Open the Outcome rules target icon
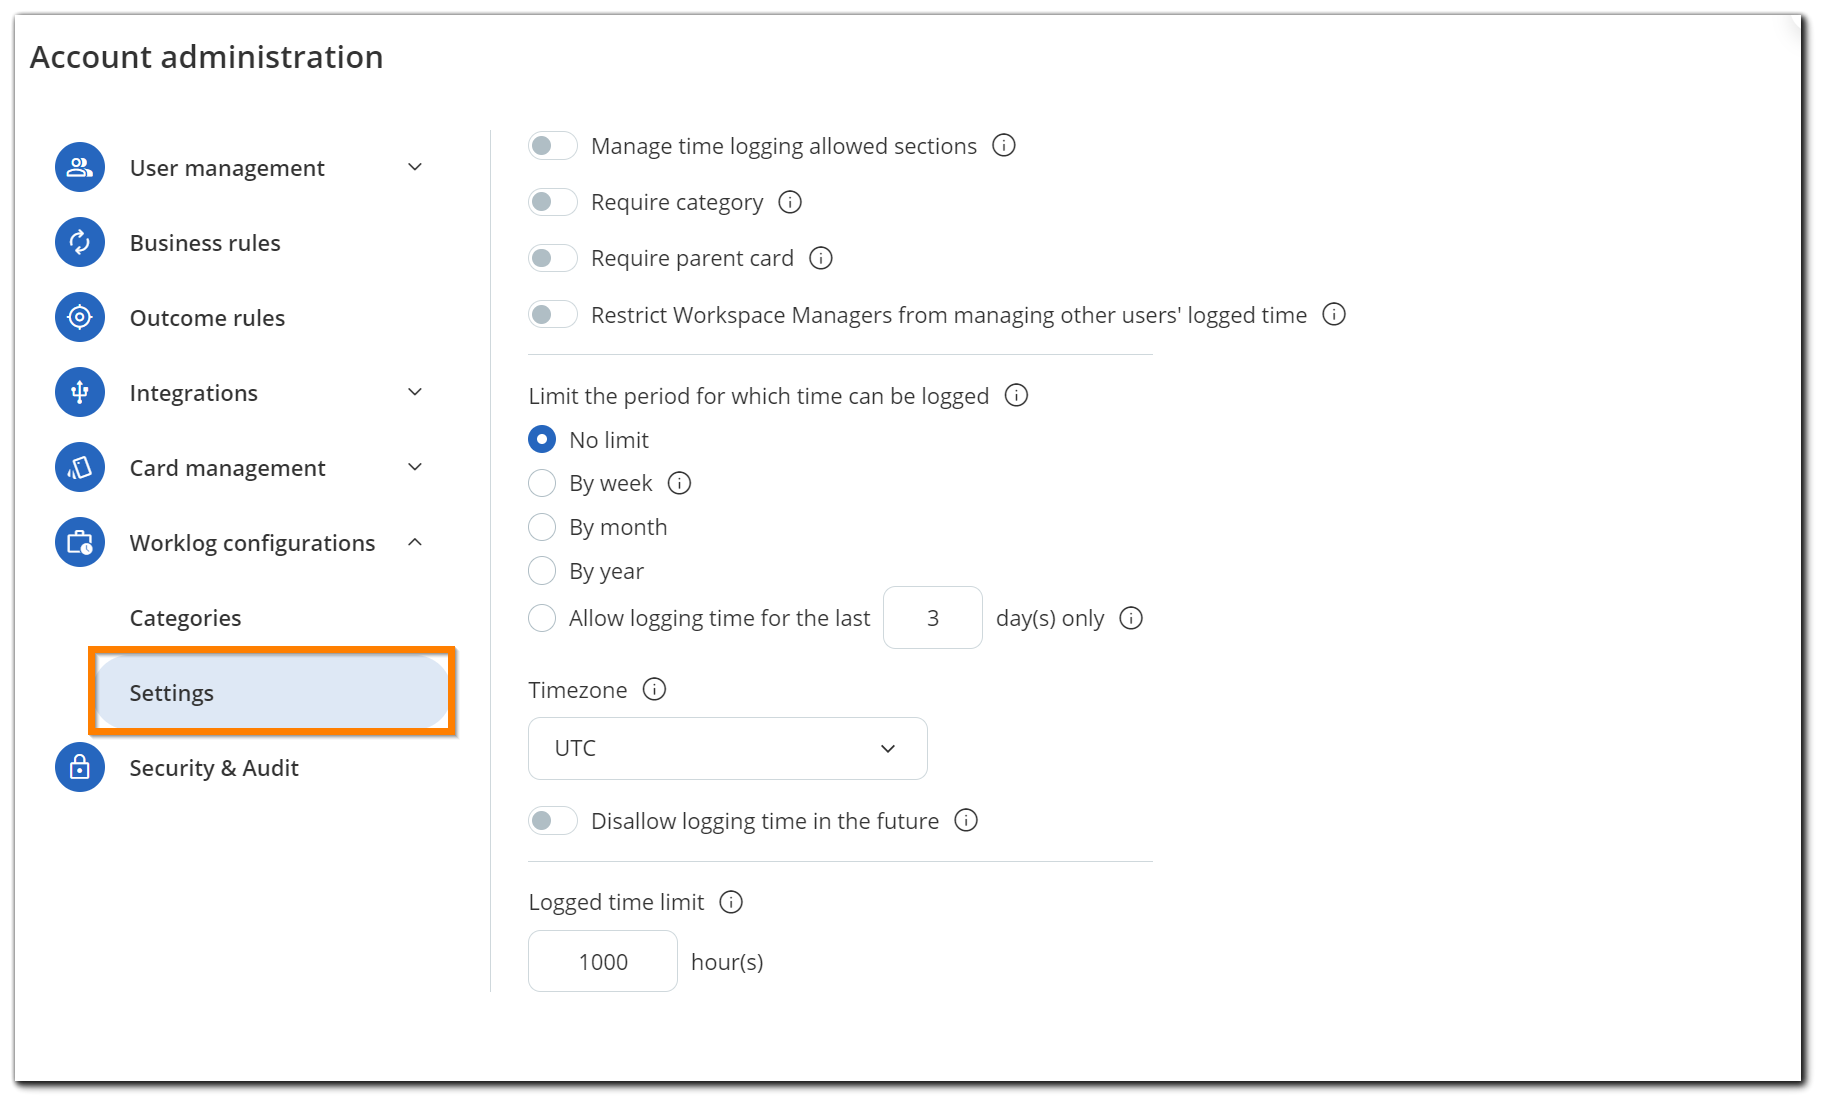Screen dimensions: 1828x1108 (79, 317)
